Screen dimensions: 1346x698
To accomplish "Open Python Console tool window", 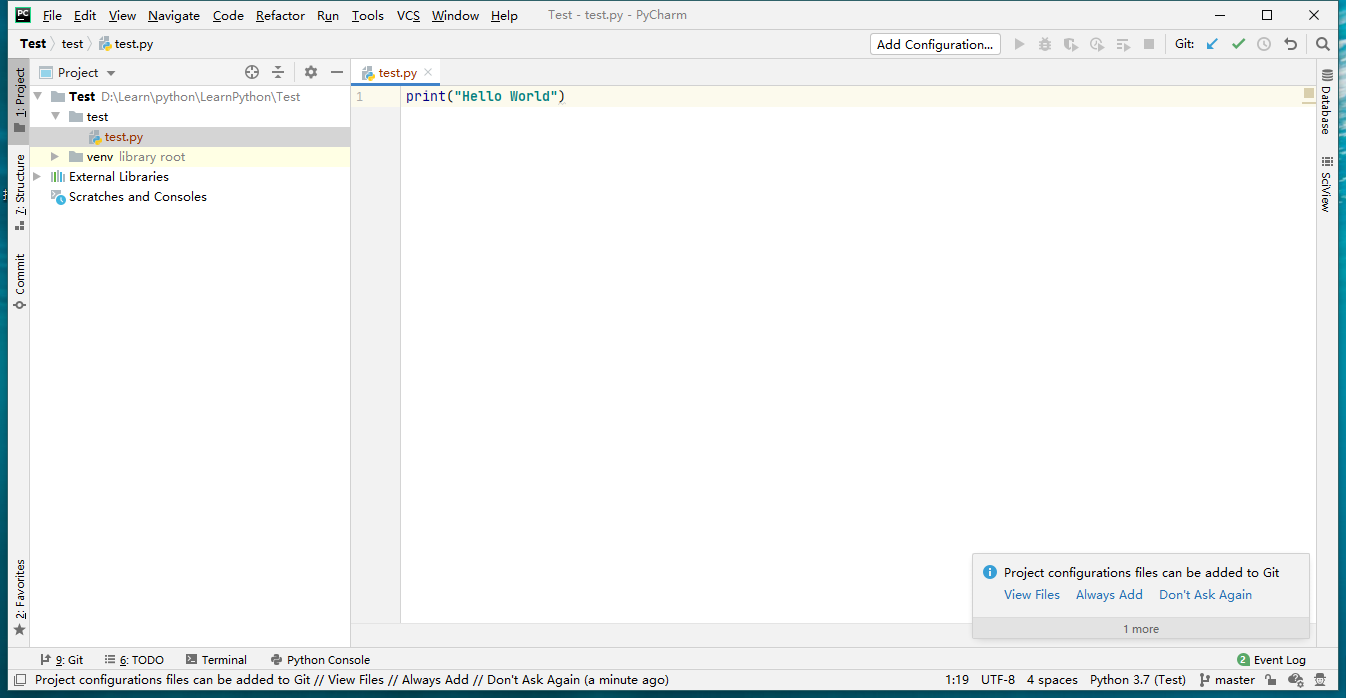I will 320,660.
